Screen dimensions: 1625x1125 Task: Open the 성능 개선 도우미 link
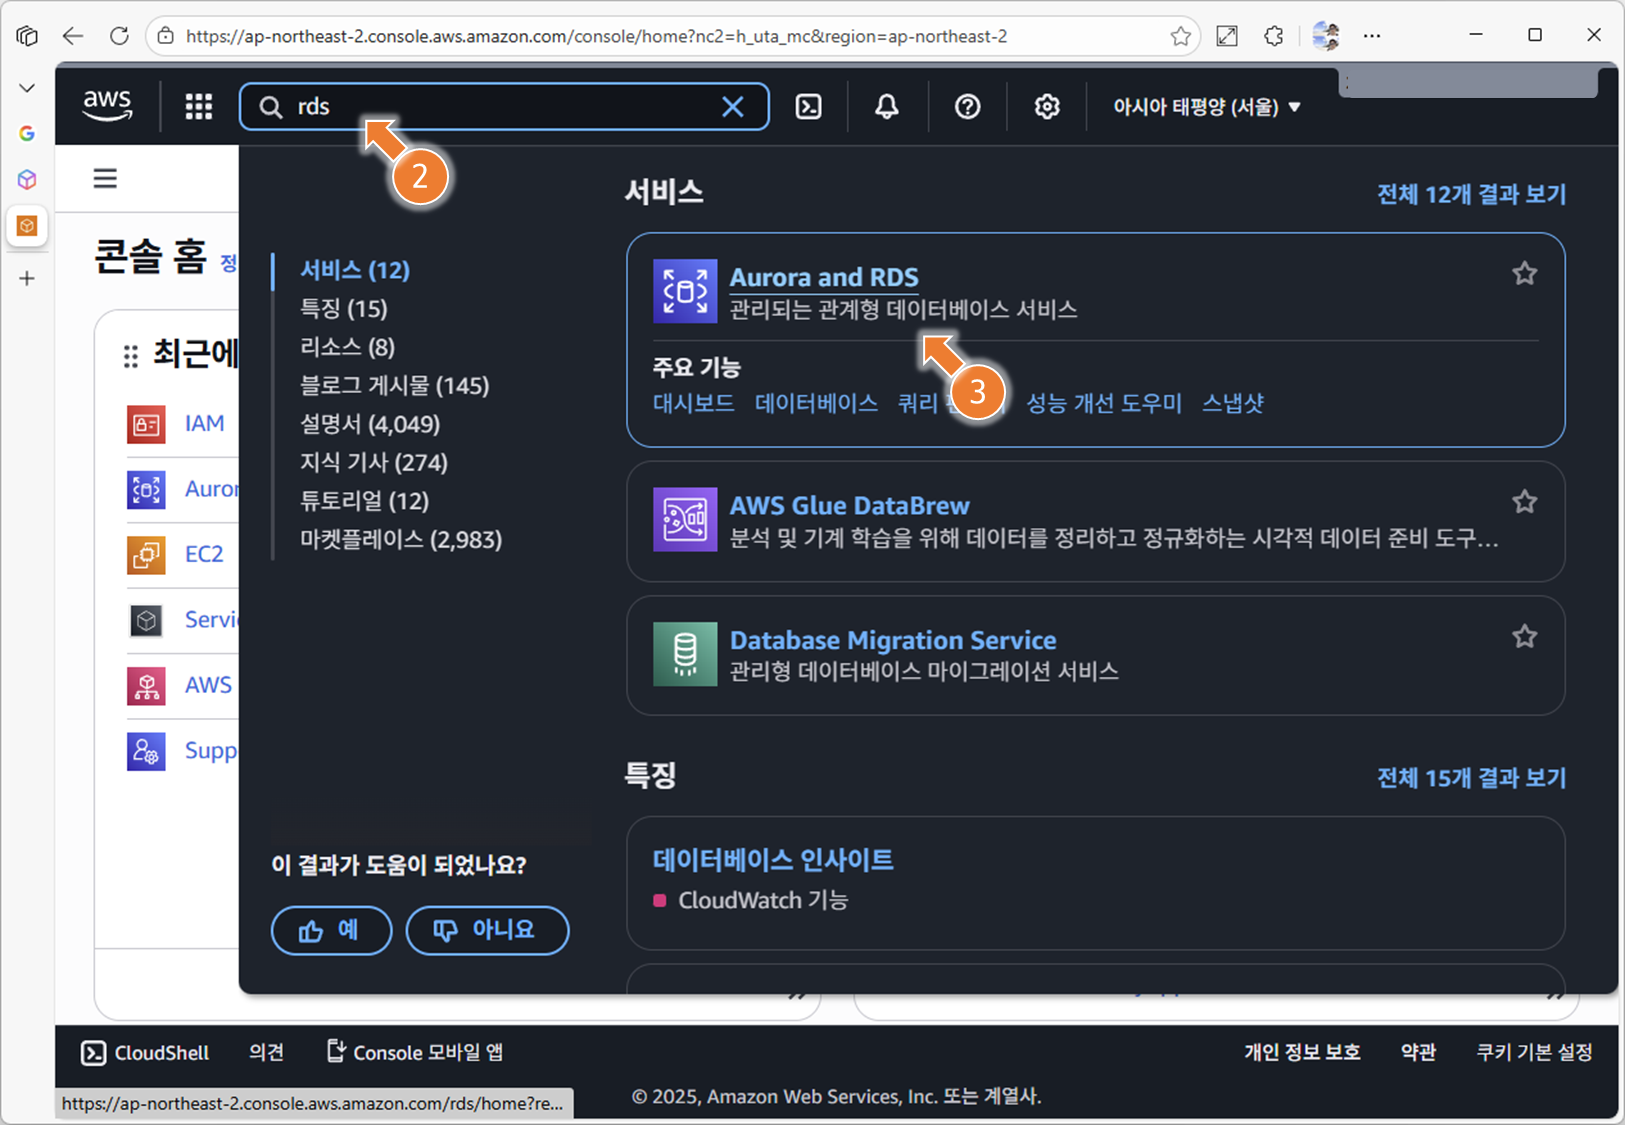pyautogui.click(x=1104, y=403)
